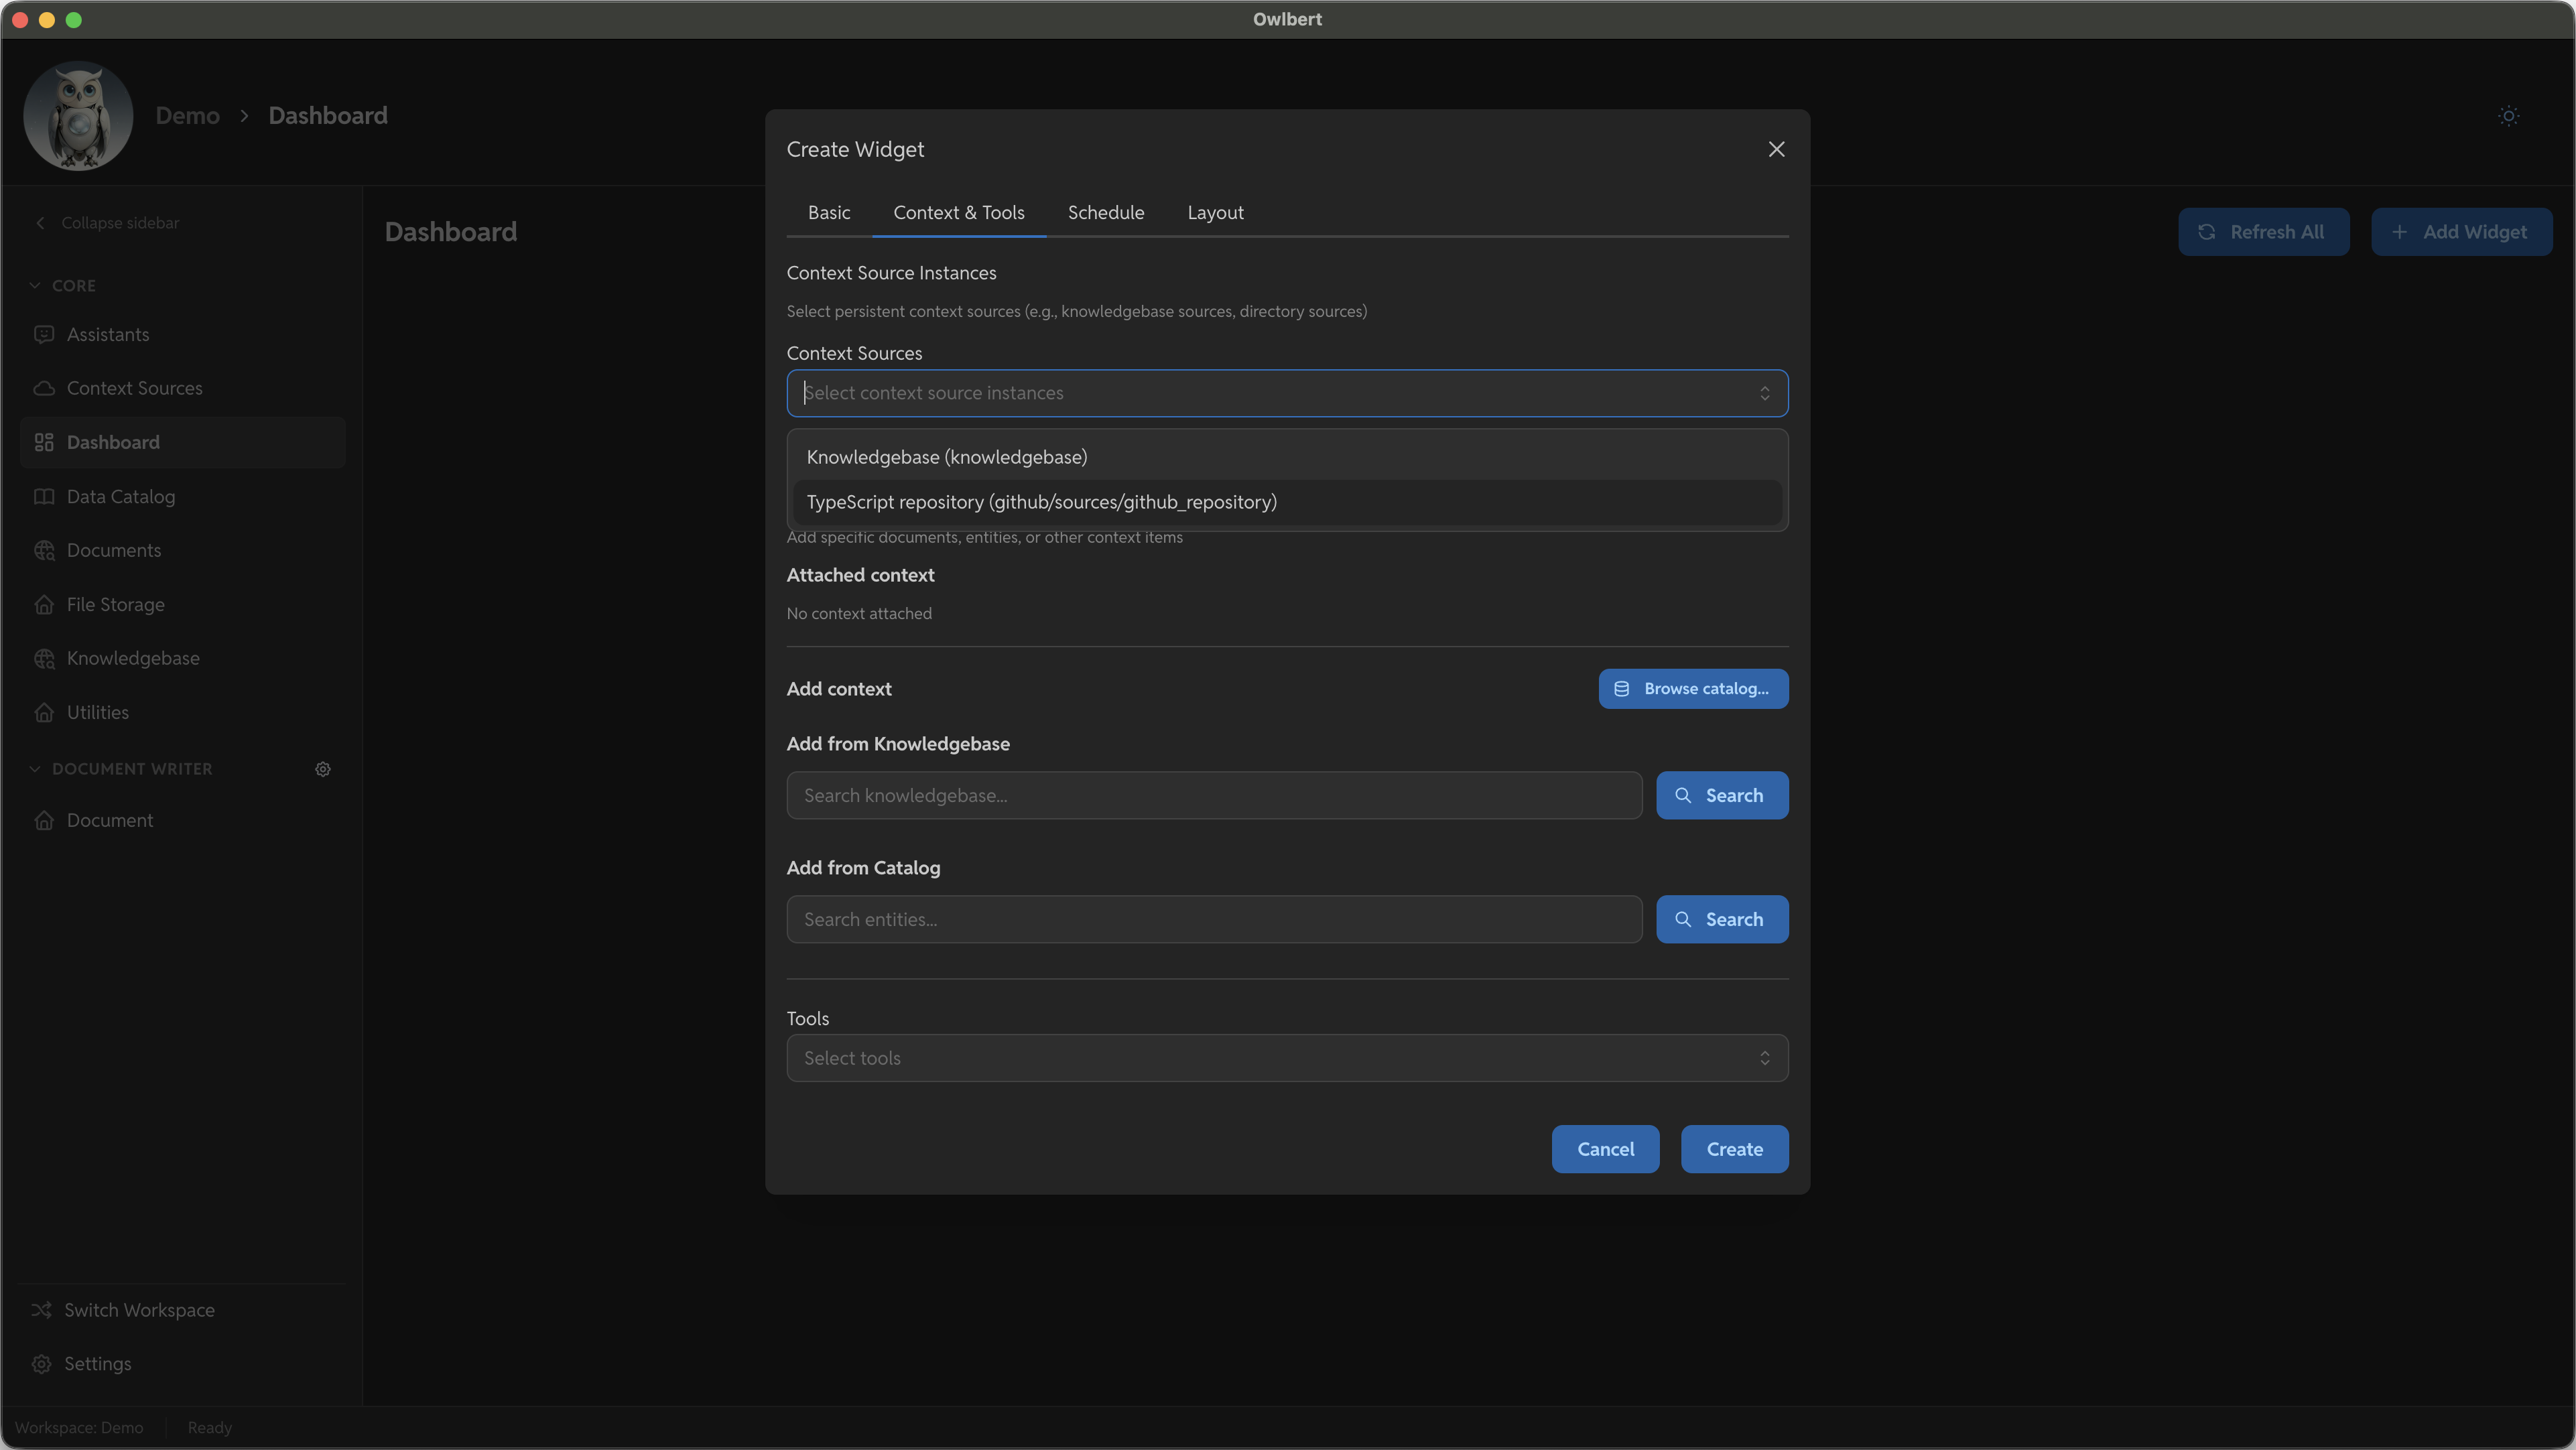The image size is (2576, 1450).
Task: Go to Data Catalog in the sidebar
Action: tap(120, 497)
